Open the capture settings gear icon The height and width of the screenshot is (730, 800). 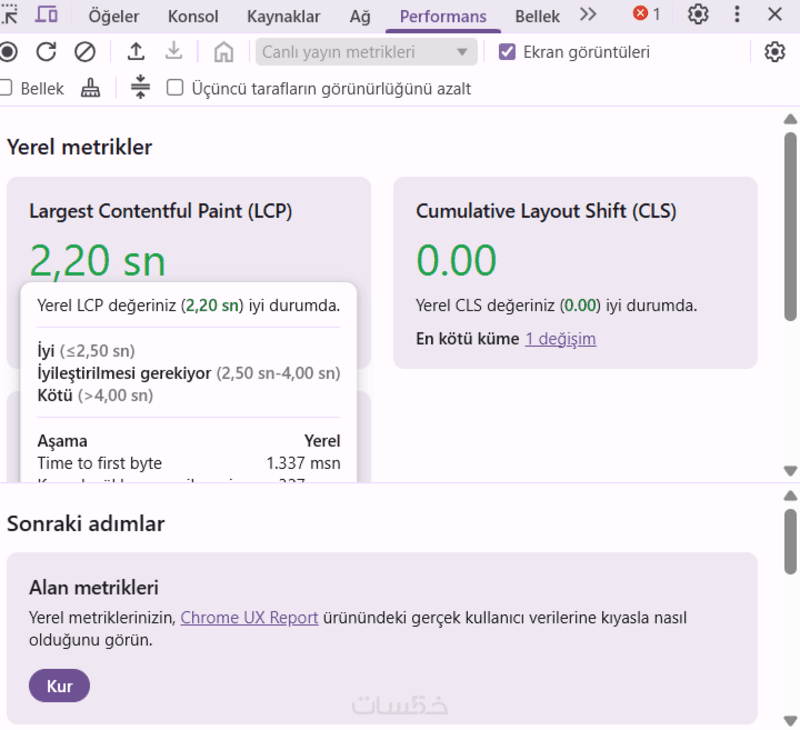pos(774,52)
